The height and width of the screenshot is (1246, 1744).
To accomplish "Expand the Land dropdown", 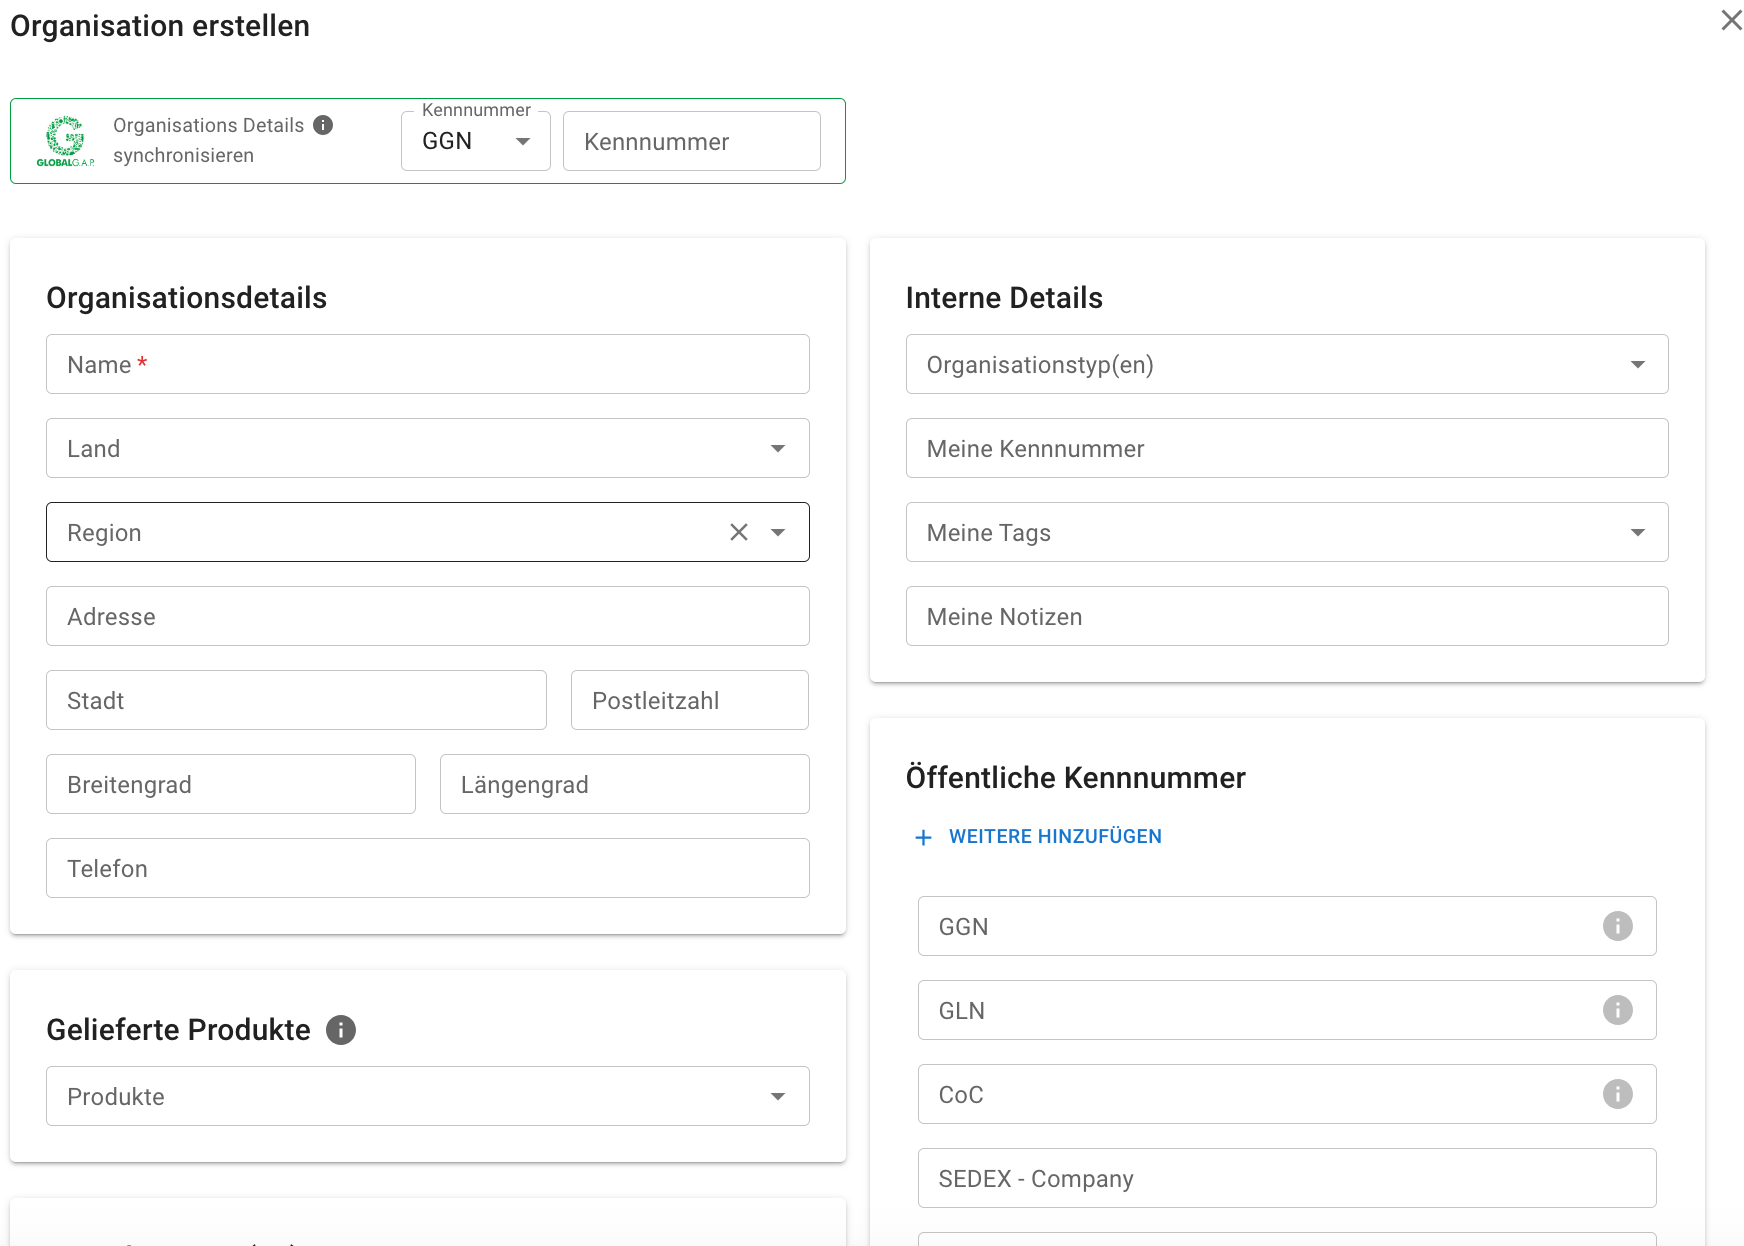I will pyautogui.click(x=428, y=448).
